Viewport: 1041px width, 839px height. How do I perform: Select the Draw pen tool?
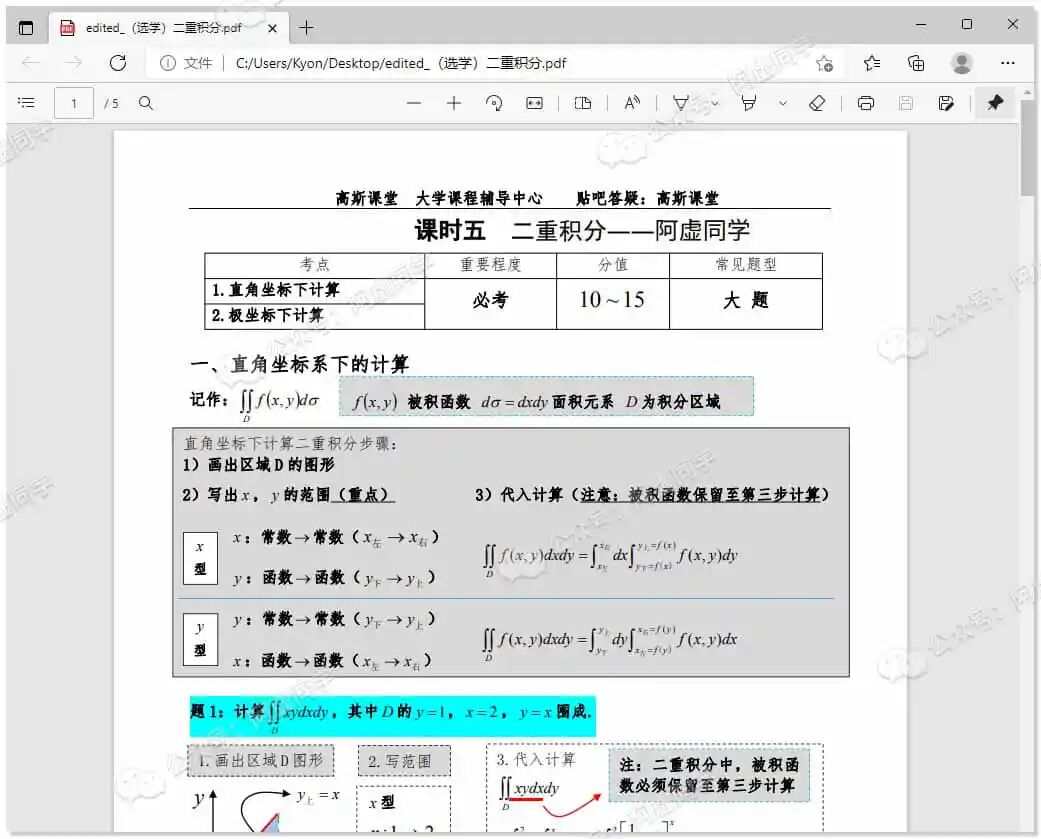[681, 103]
